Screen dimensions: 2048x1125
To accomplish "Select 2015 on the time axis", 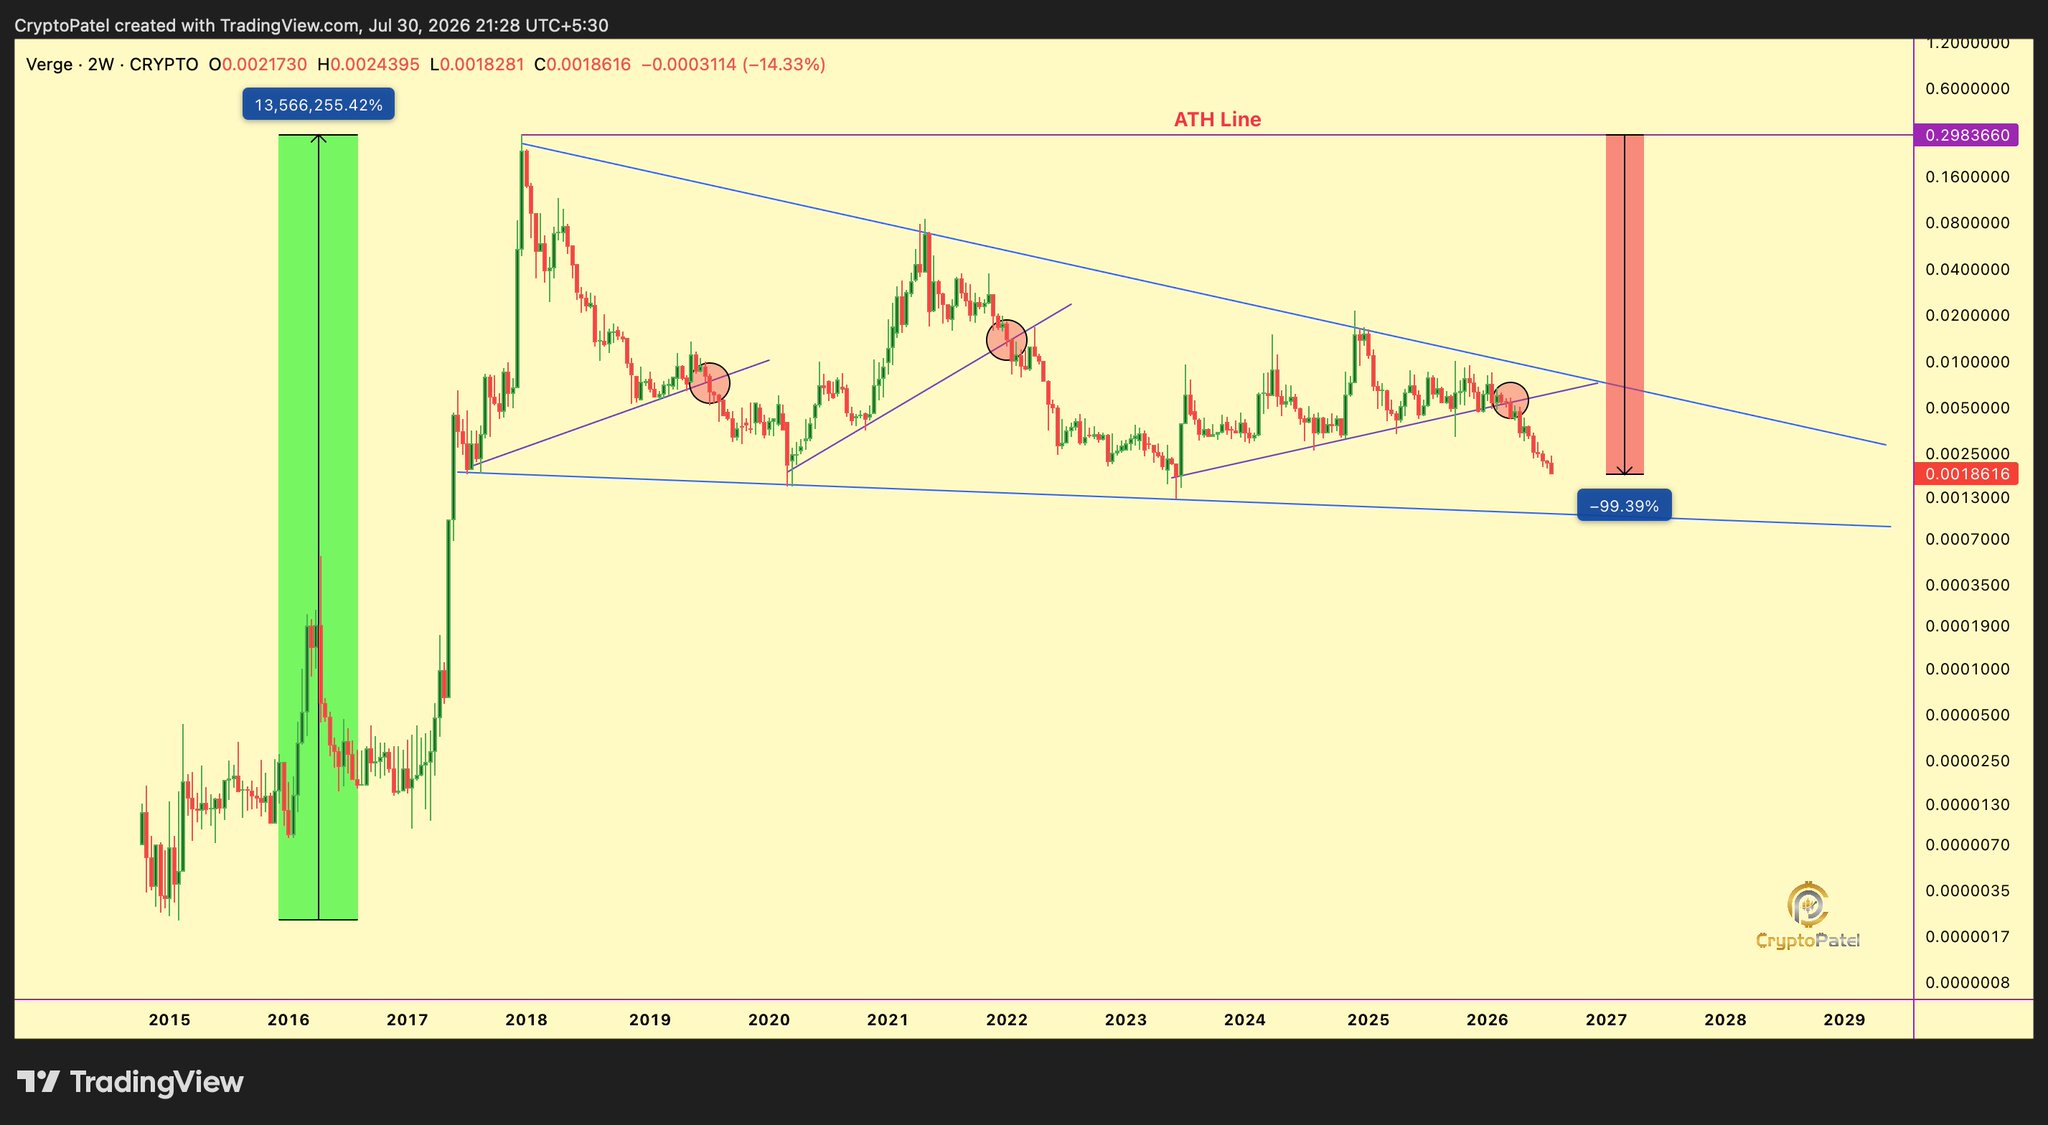I will click(x=169, y=1020).
